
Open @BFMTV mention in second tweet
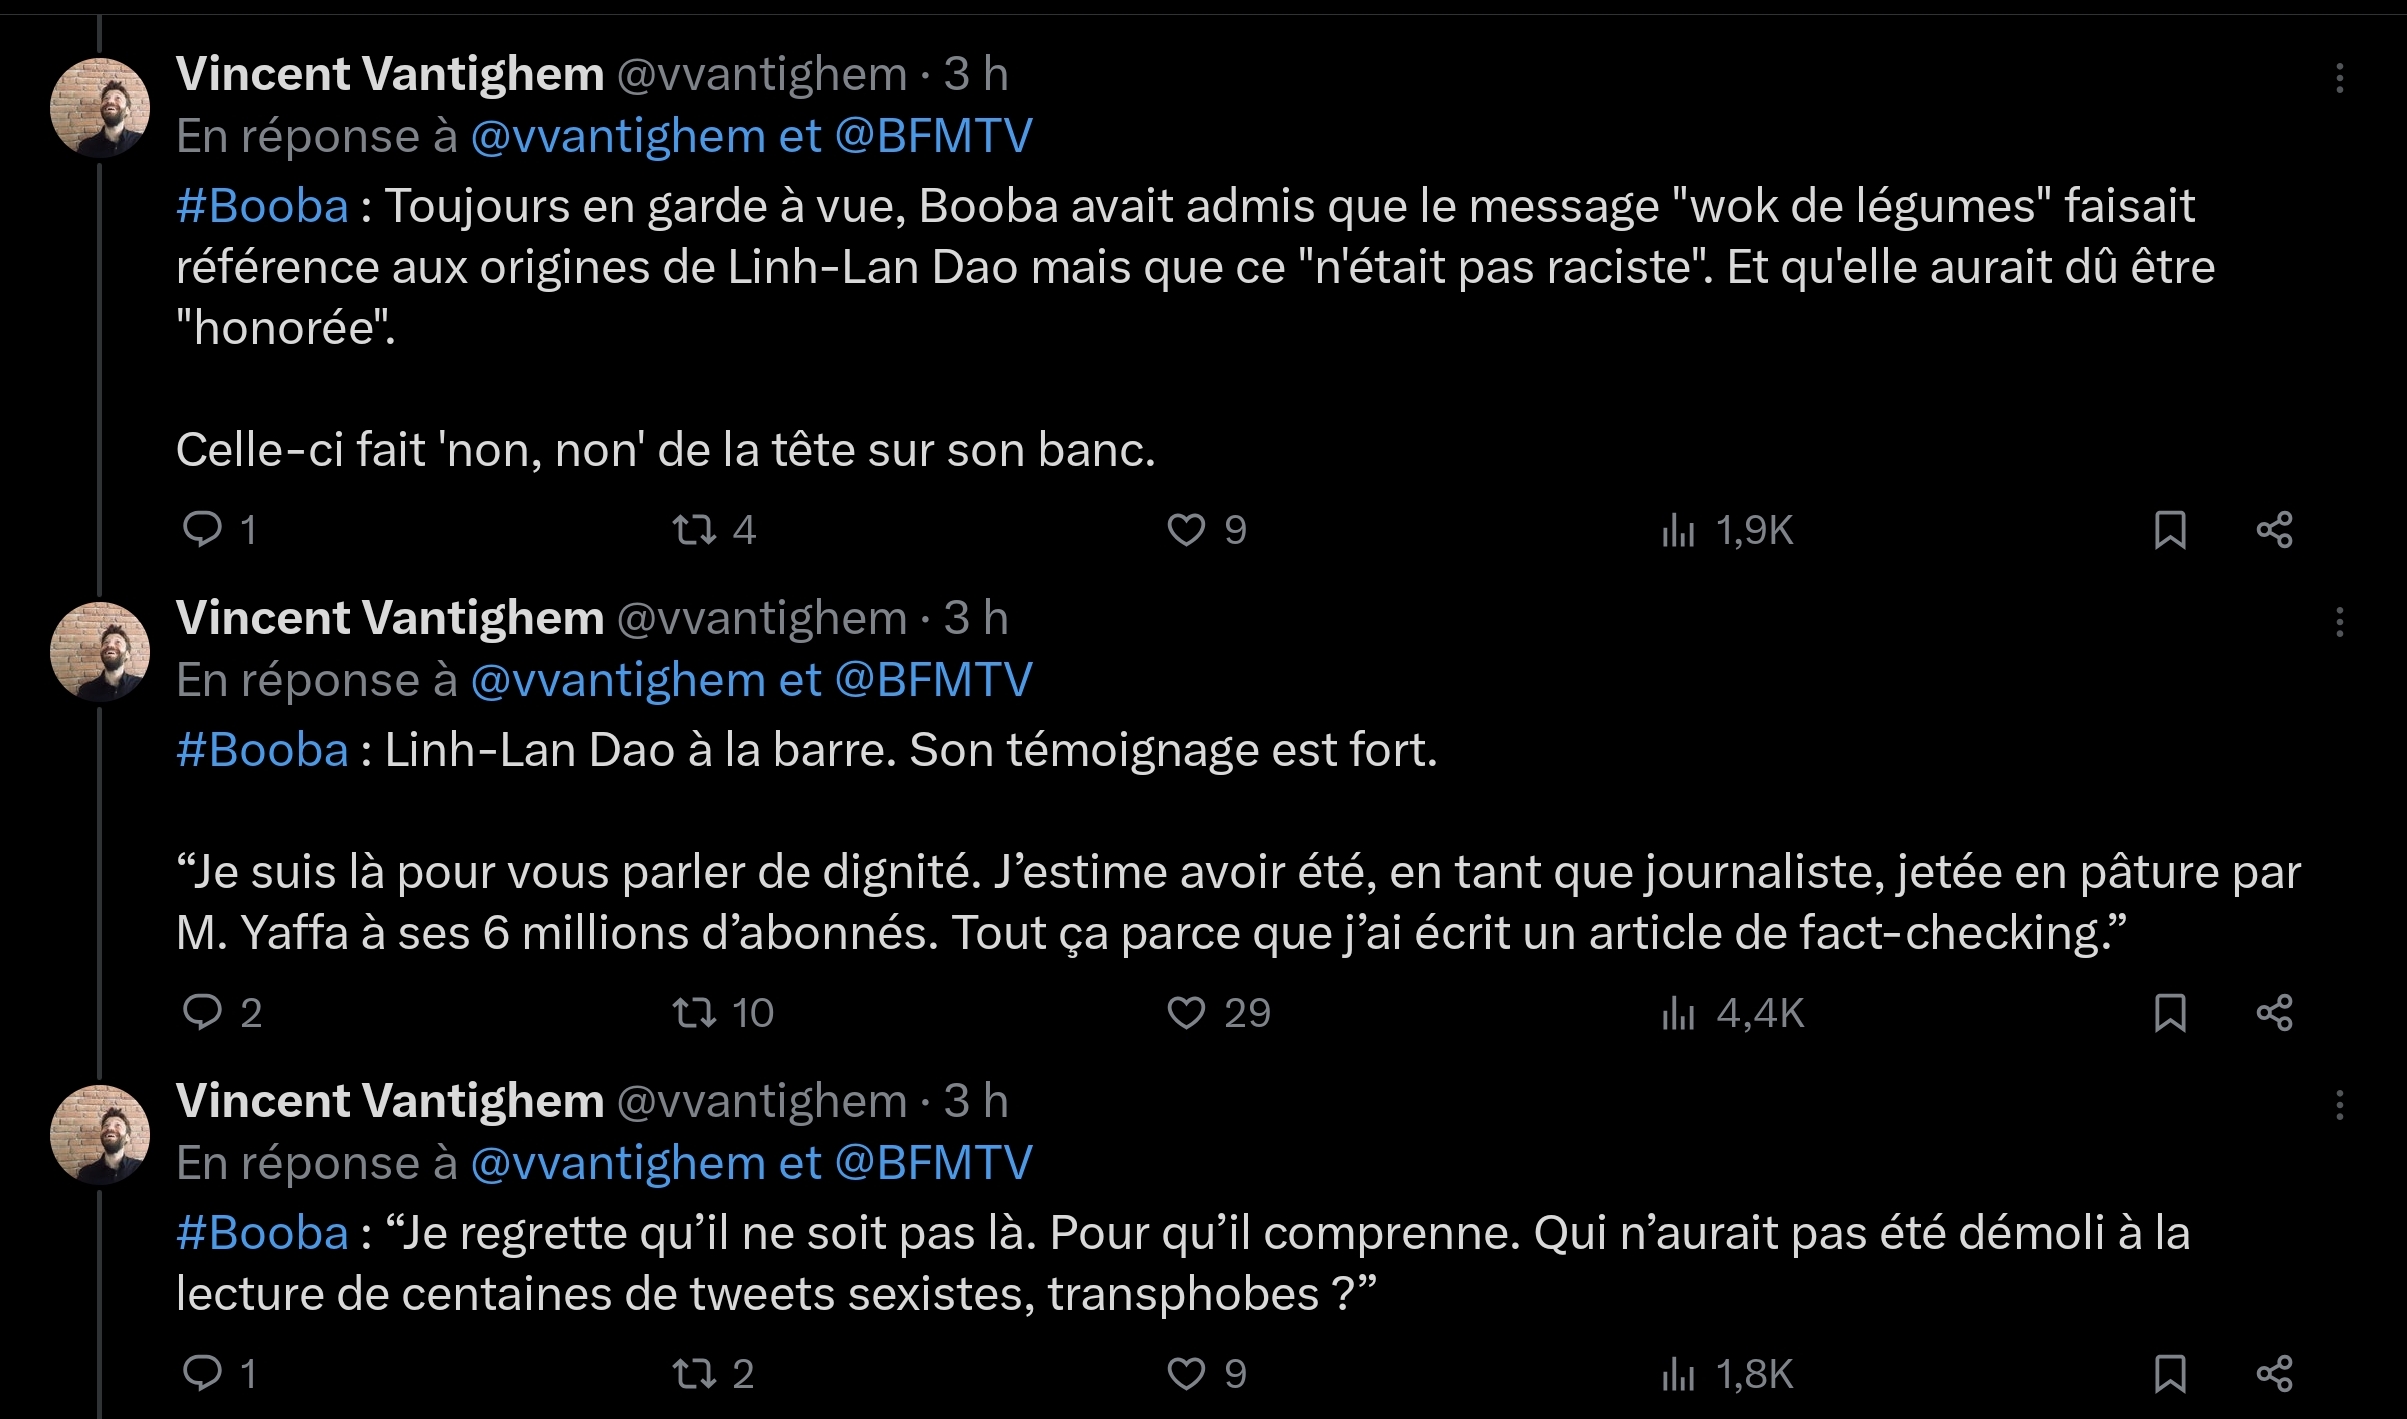pos(933,680)
